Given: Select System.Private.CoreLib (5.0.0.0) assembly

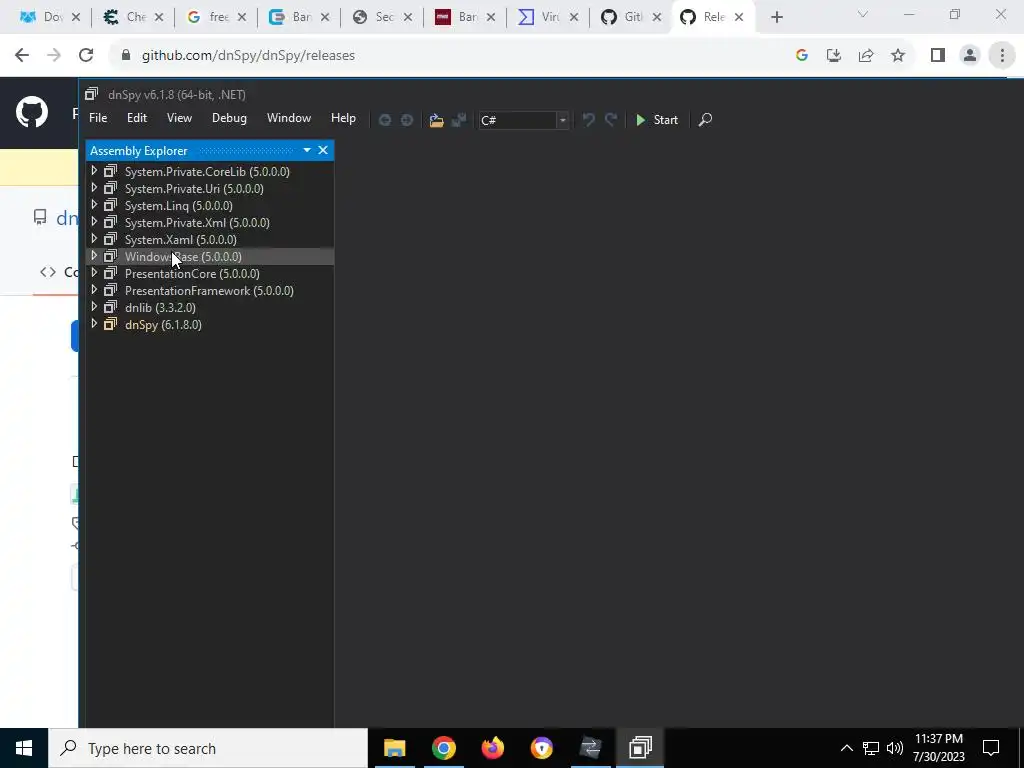Looking at the screenshot, I should (207, 172).
